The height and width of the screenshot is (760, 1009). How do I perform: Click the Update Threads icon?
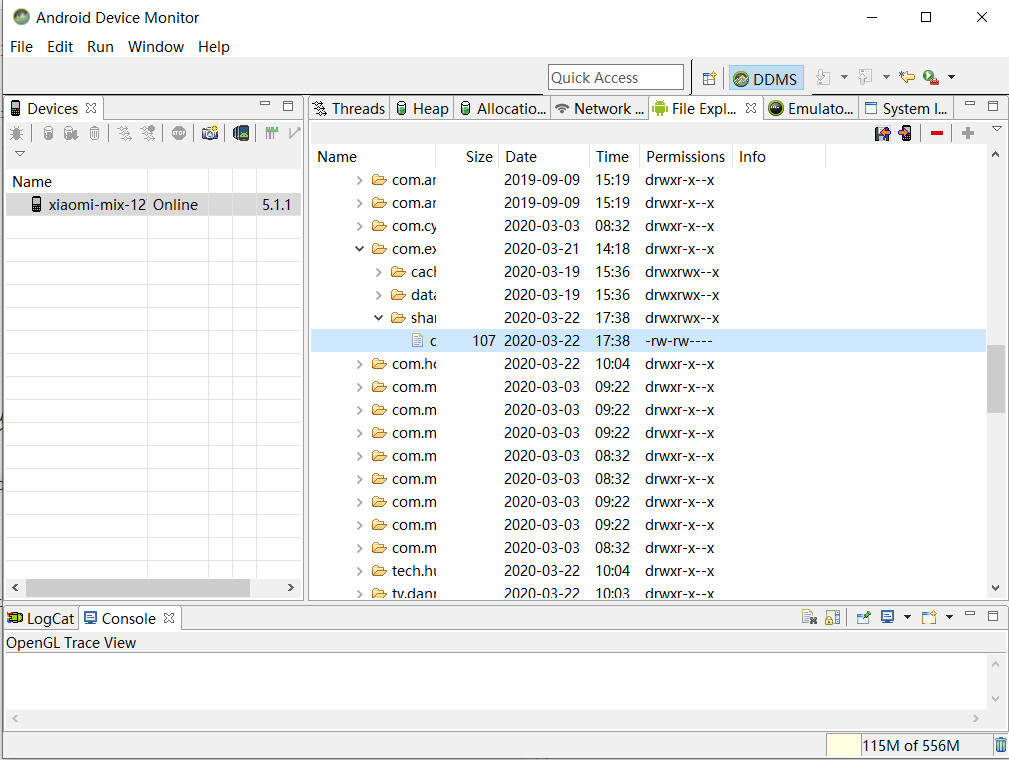tap(124, 133)
